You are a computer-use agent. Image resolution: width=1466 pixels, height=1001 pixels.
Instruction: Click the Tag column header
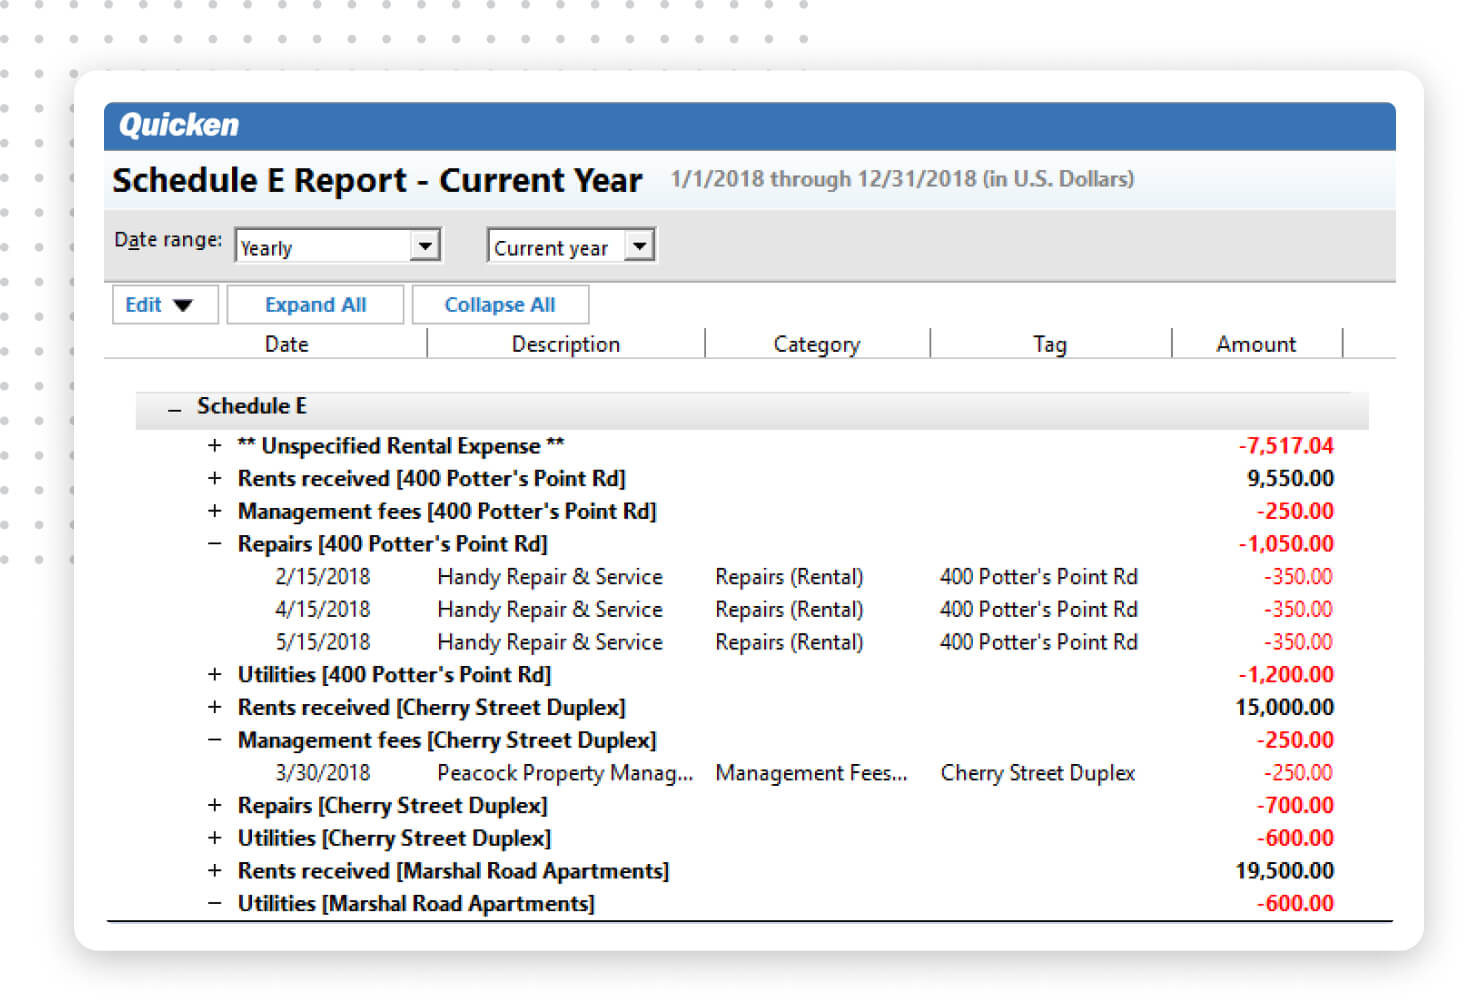tap(1050, 344)
